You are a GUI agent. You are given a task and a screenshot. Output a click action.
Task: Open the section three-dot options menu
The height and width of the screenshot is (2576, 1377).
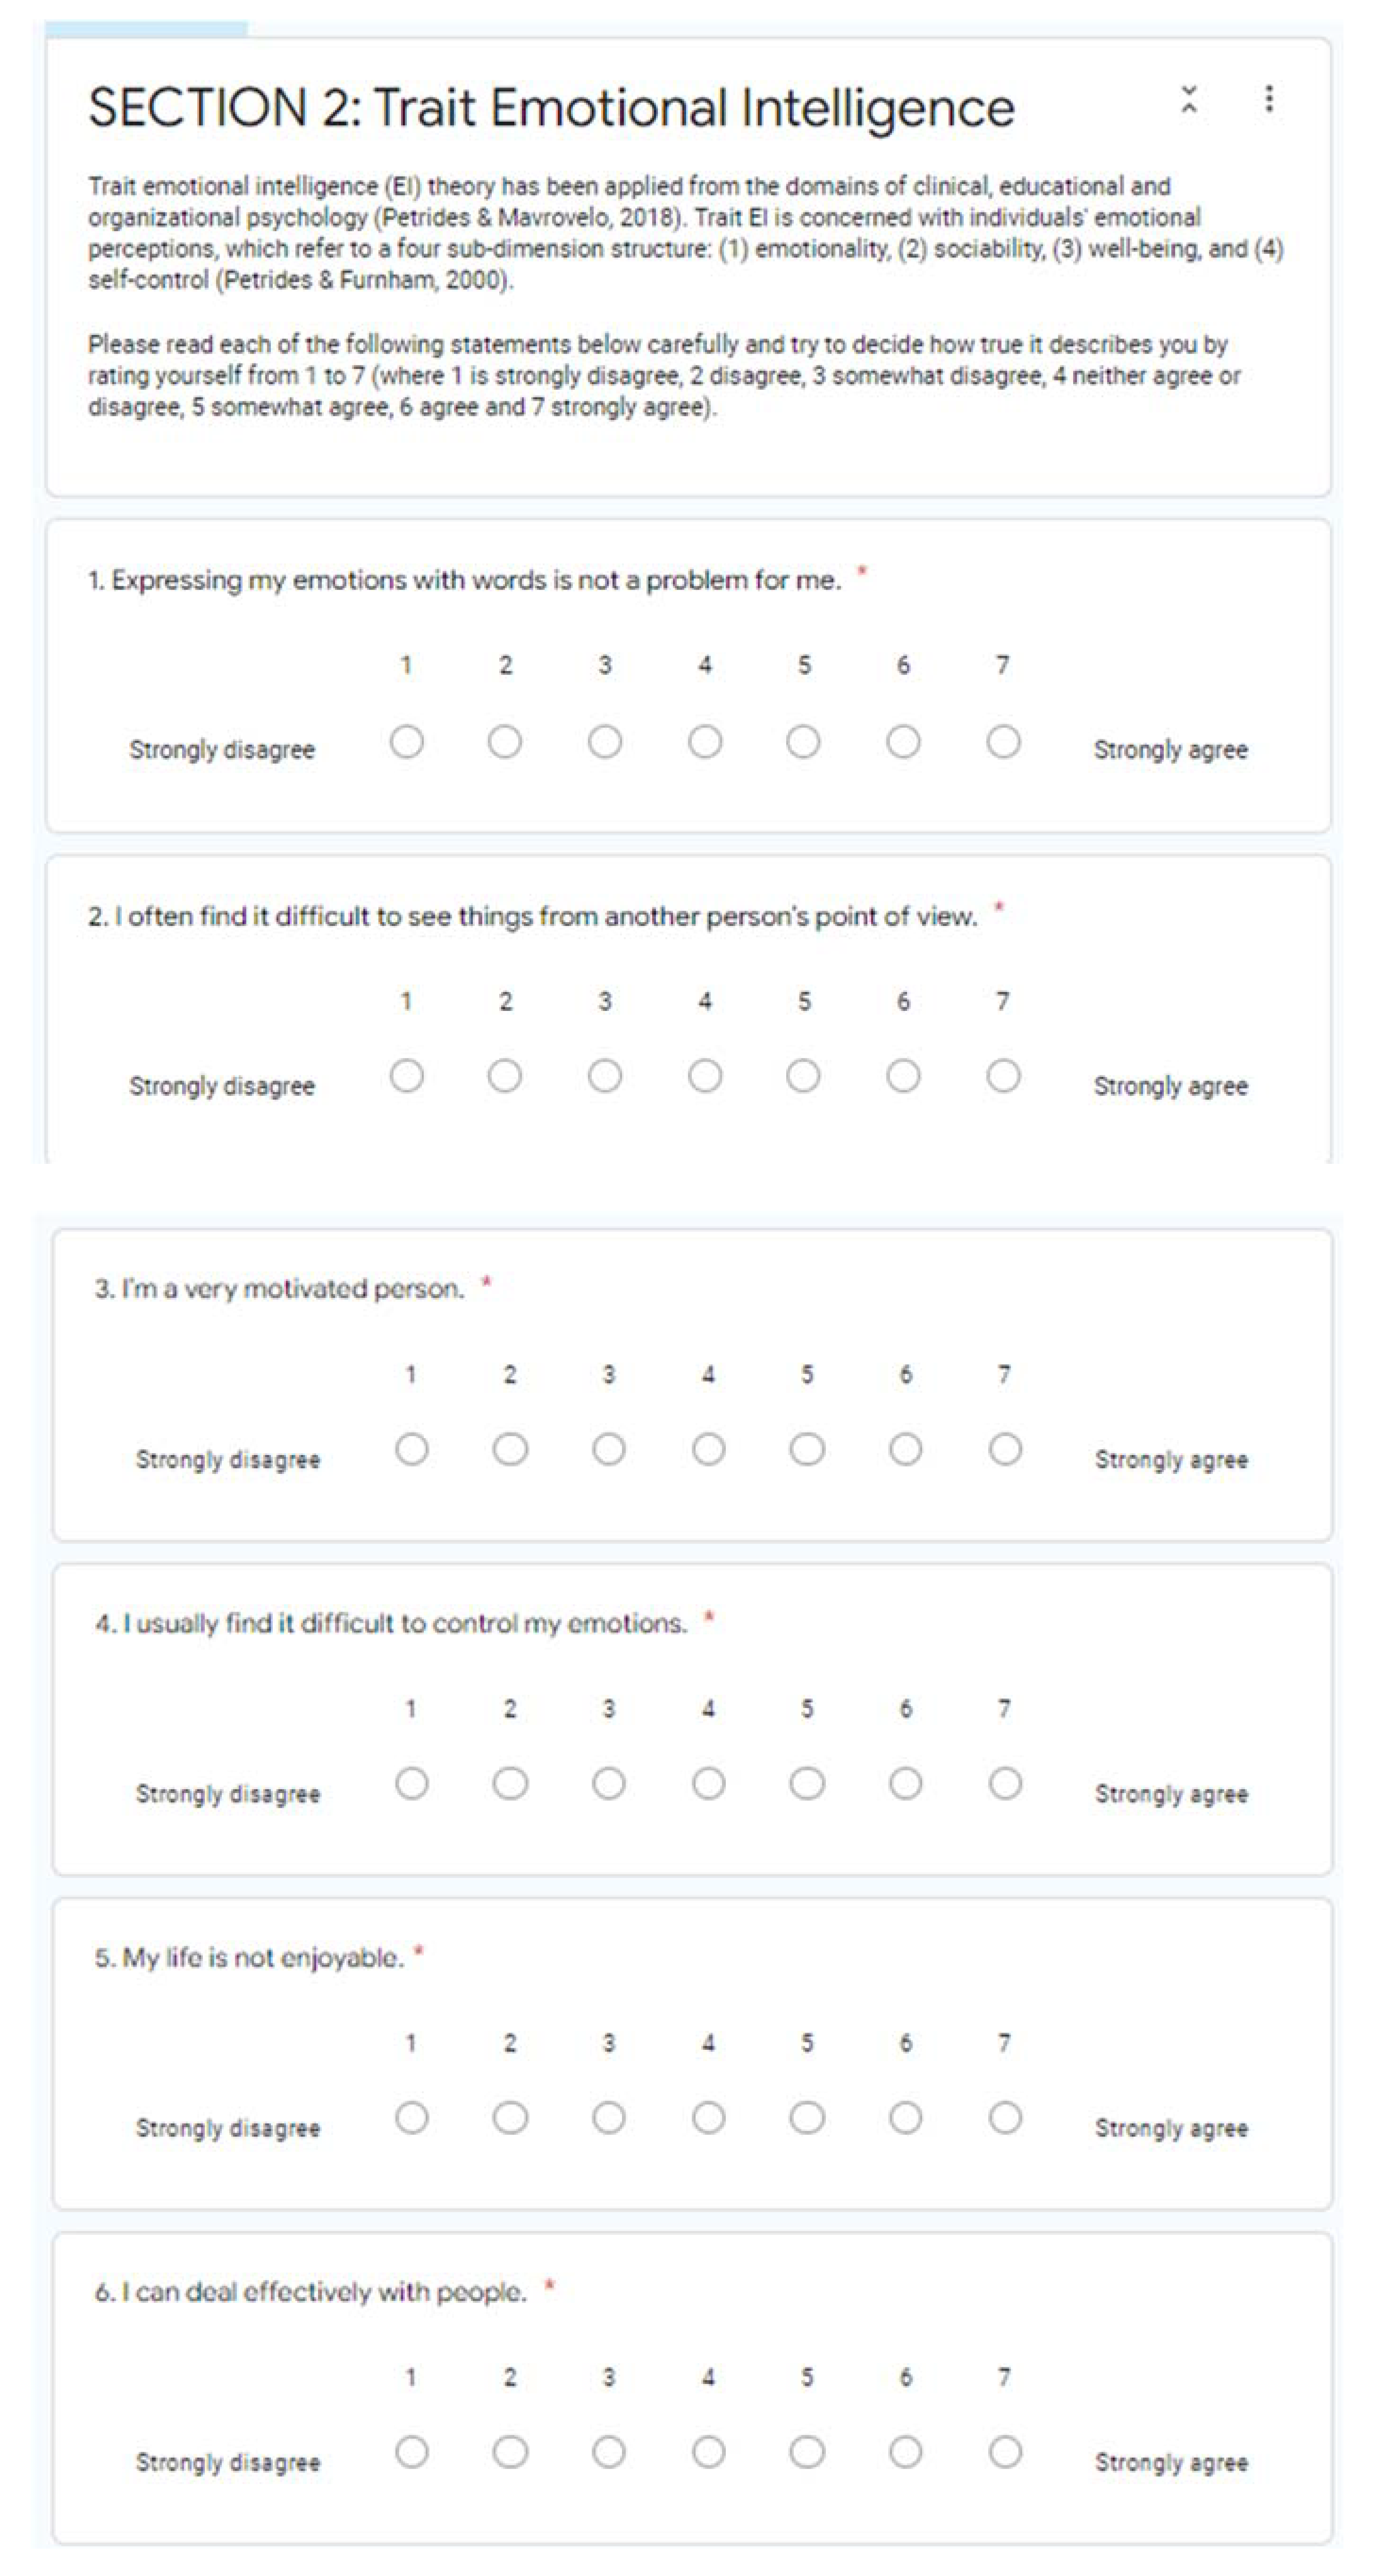(x=1268, y=99)
